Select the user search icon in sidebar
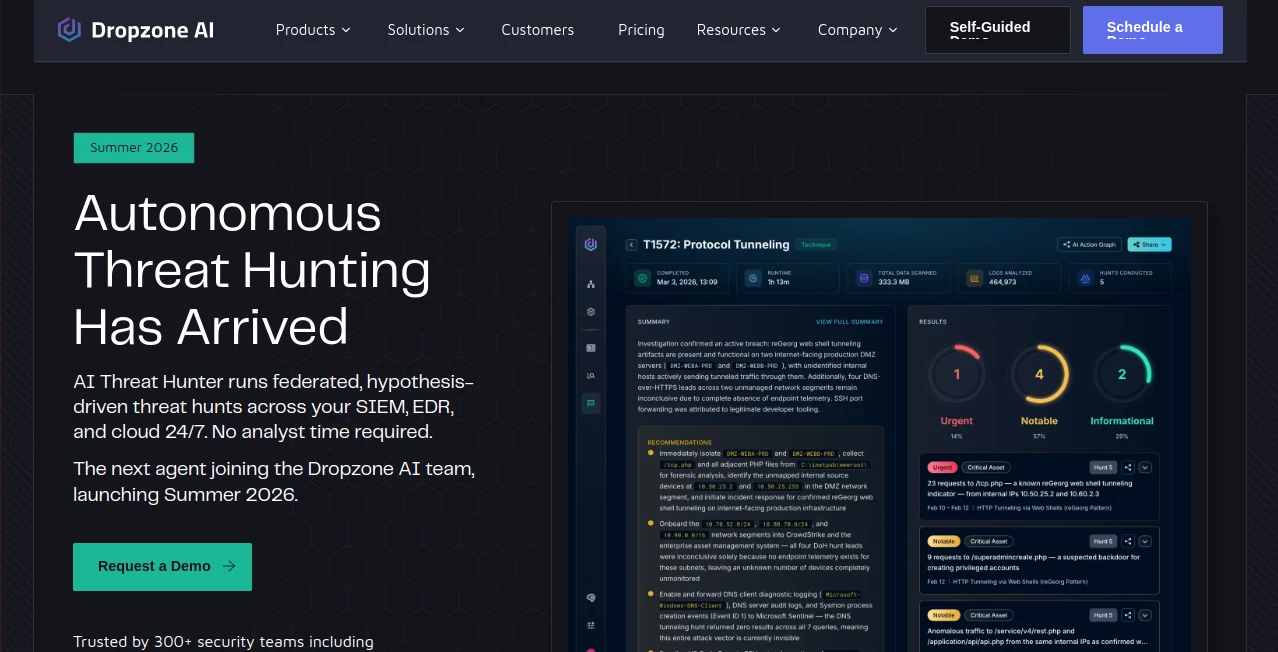The height and width of the screenshot is (652, 1278). pos(591,376)
